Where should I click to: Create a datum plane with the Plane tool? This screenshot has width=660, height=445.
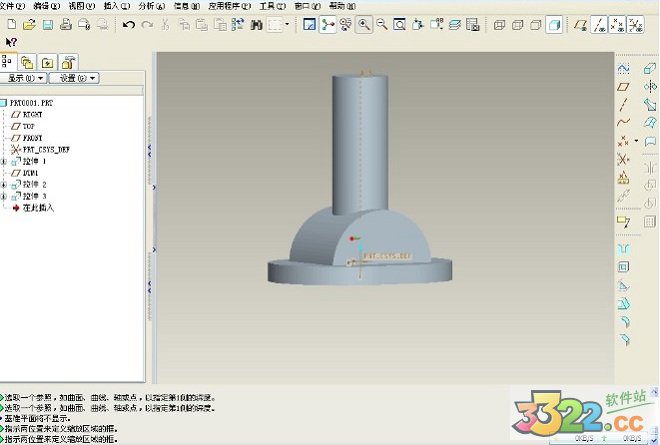coord(623,87)
